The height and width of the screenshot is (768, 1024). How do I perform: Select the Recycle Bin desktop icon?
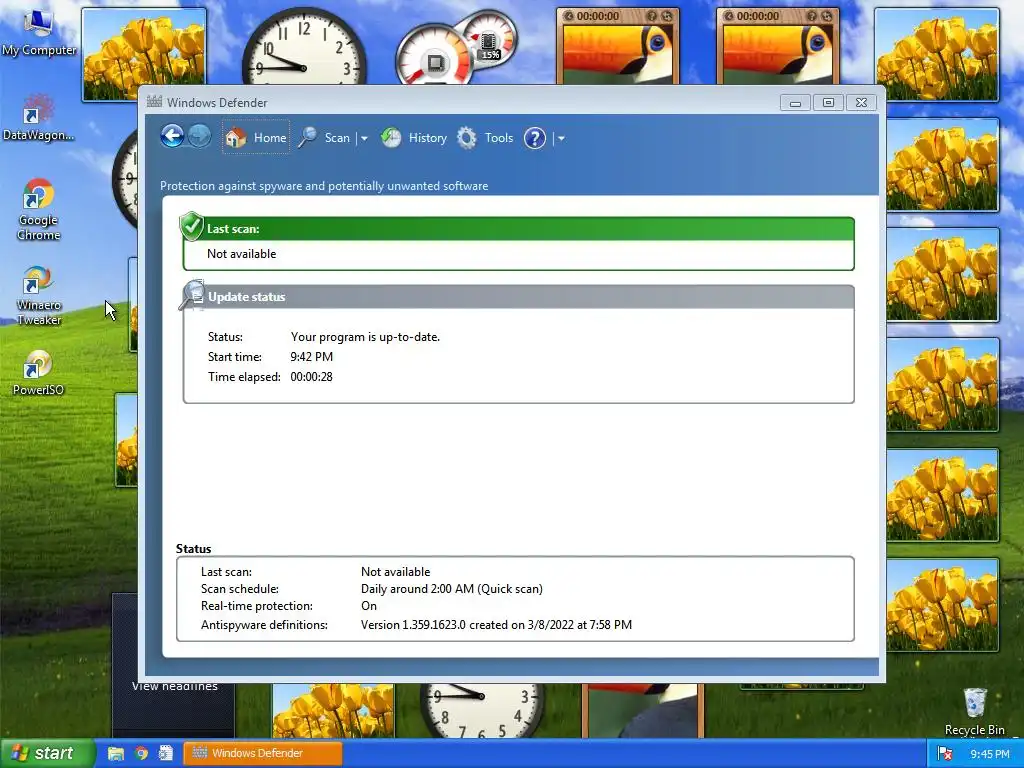tap(974, 711)
